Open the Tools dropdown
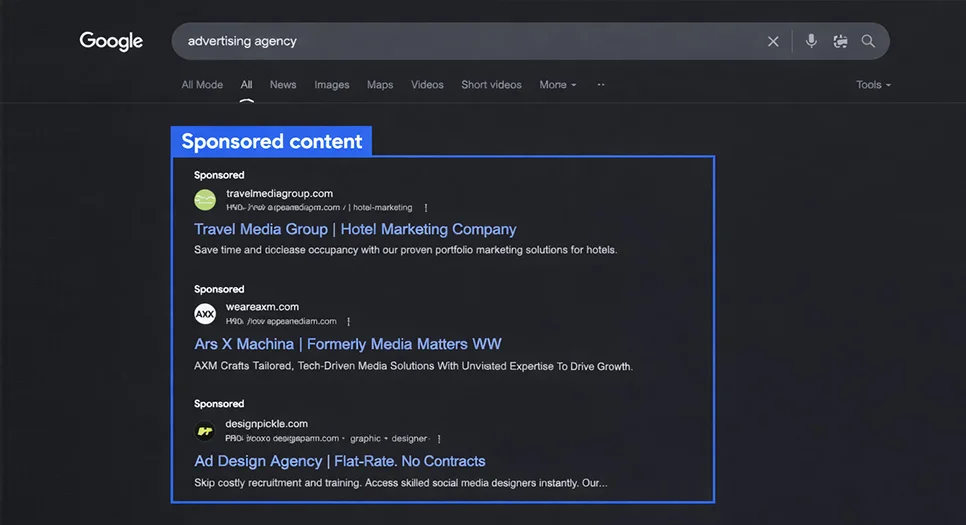The width and height of the screenshot is (966, 525). (x=873, y=84)
